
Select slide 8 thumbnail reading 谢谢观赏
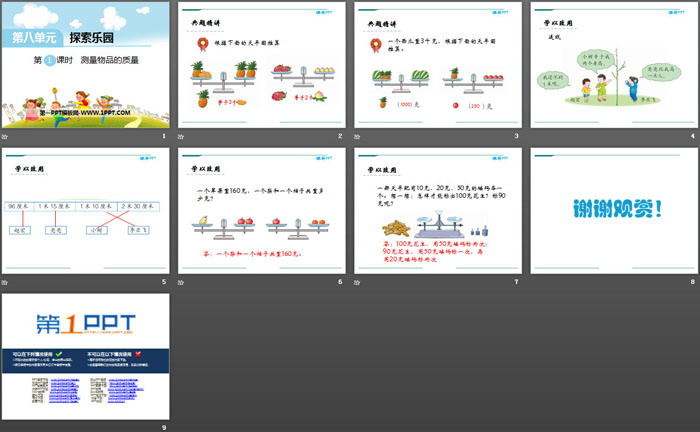pyautogui.click(x=614, y=211)
